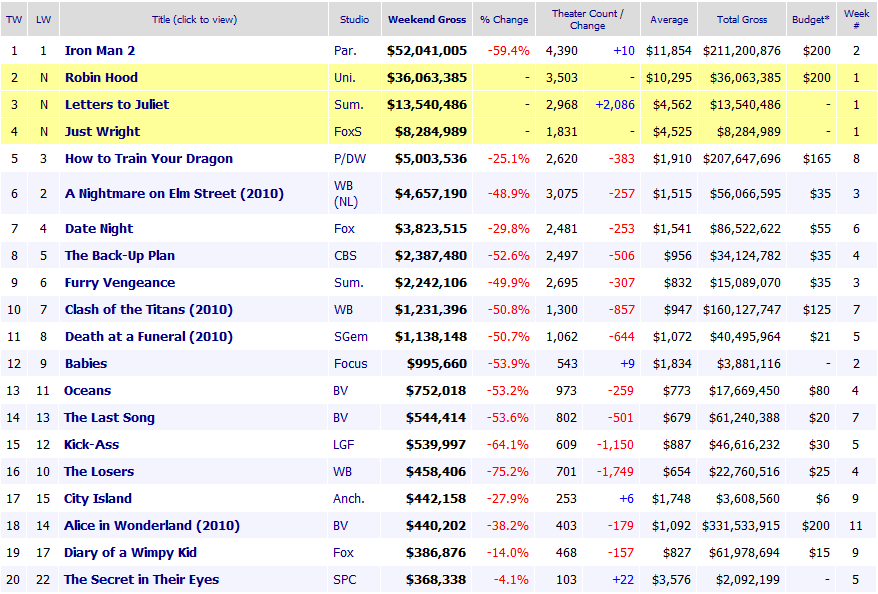Select the -75.2% change value
This screenshot has height=594, width=878.
[x=507, y=471]
